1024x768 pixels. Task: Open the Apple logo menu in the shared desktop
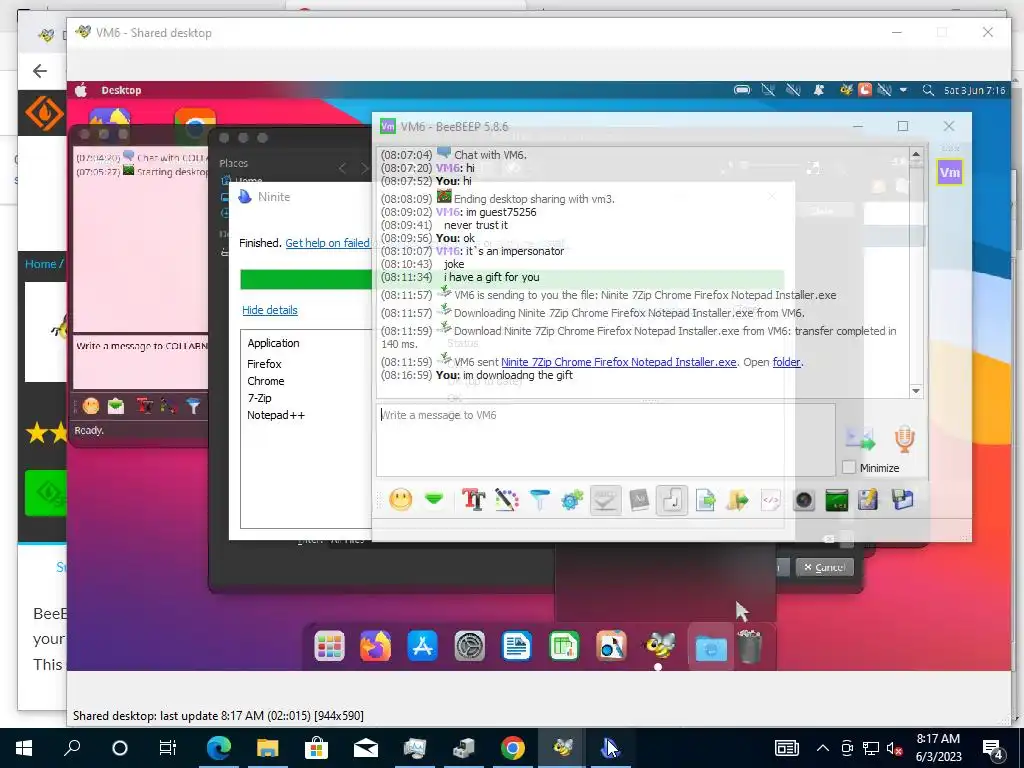pyautogui.click(x=81, y=90)
